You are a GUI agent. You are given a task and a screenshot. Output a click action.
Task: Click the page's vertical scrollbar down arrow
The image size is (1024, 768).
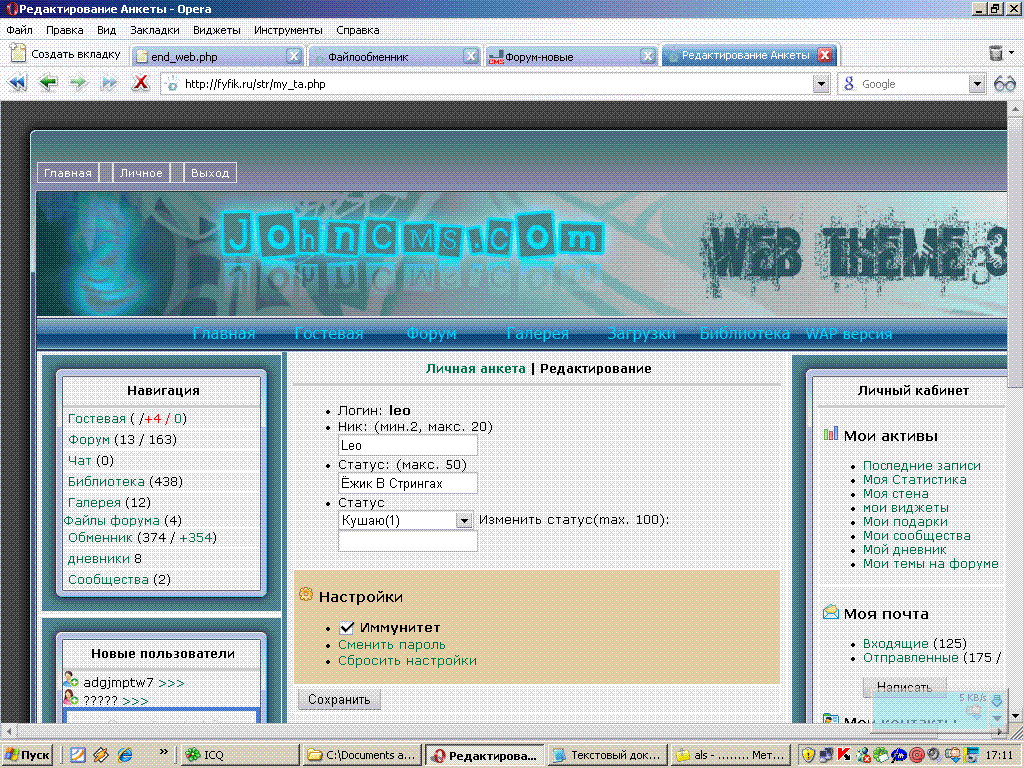[1015, 716]
